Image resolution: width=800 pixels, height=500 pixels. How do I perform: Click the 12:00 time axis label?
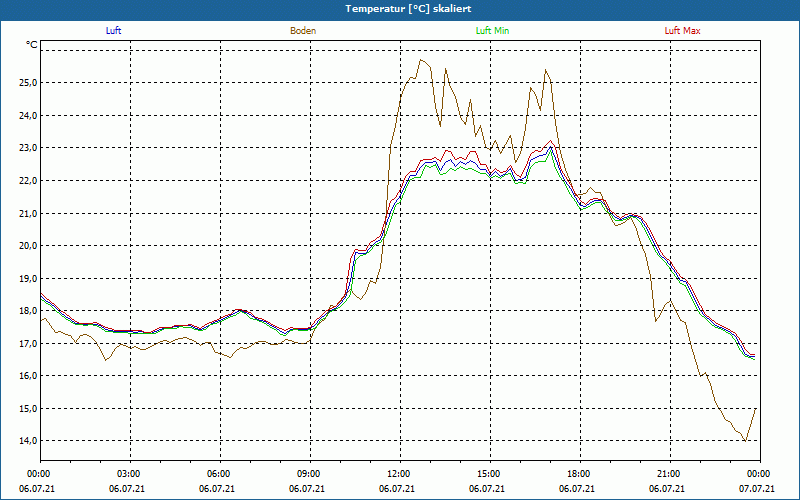[400, 473]
